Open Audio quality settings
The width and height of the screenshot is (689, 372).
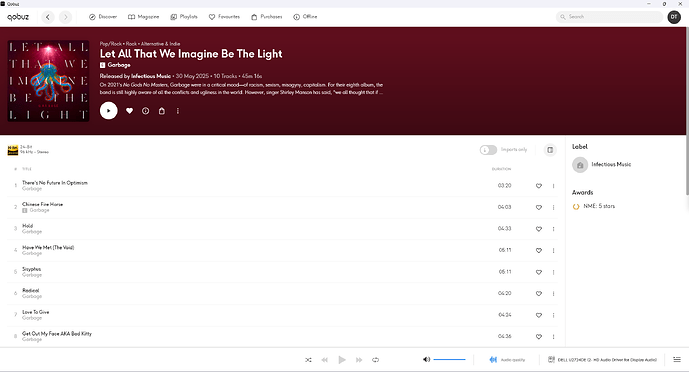click(x=507, y=360)
